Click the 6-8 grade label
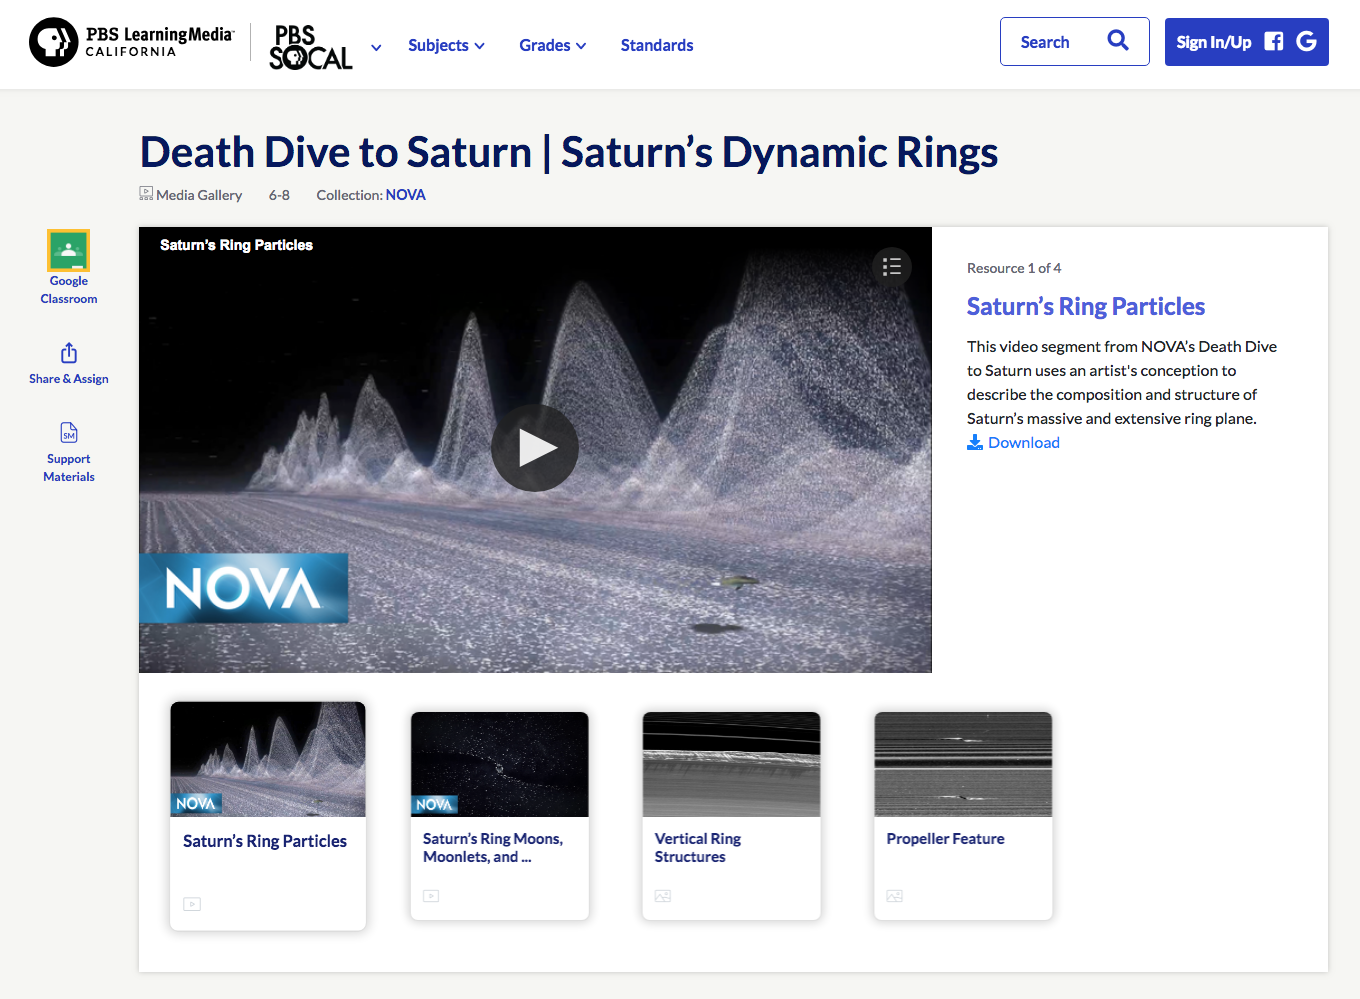Viewport: 1360px width, 999px height. click(x=279, y=195)
